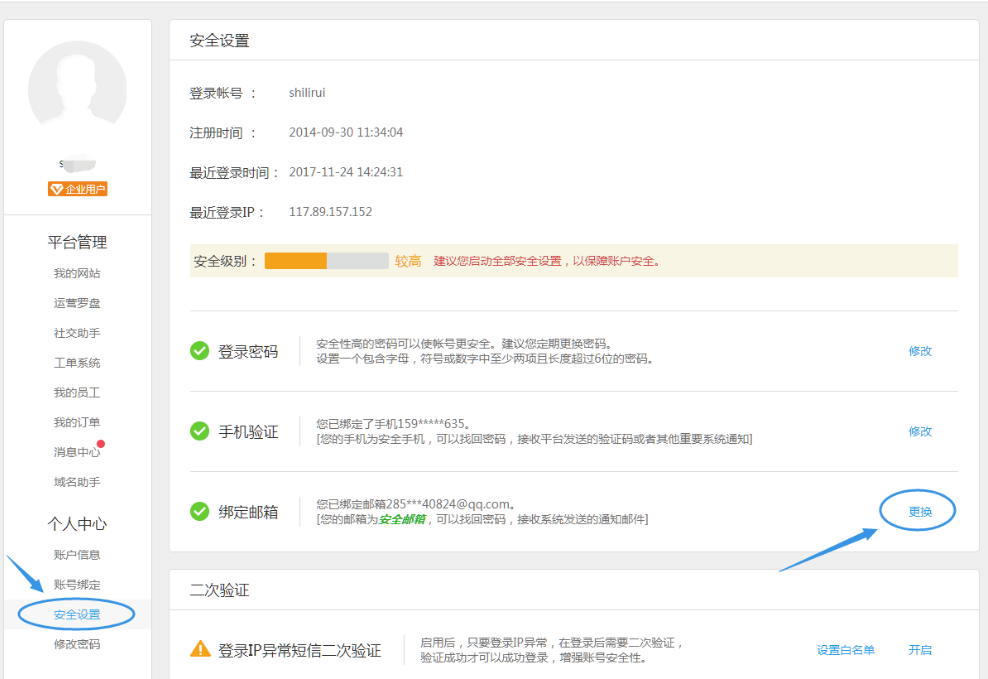Enable 登录IP异常短信二次验证 via 开启
The width and height of the screenshot is (988, 679).
(x=920, y=649)
